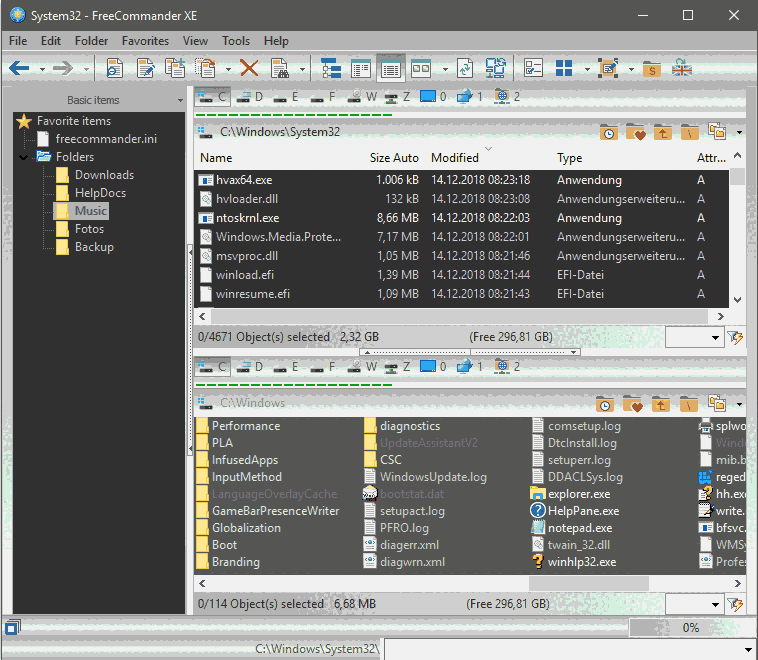This screenshot has width=758, height=660.
Task: Click the root folder icon in bottom panel
Action: (x=689, y=405)
